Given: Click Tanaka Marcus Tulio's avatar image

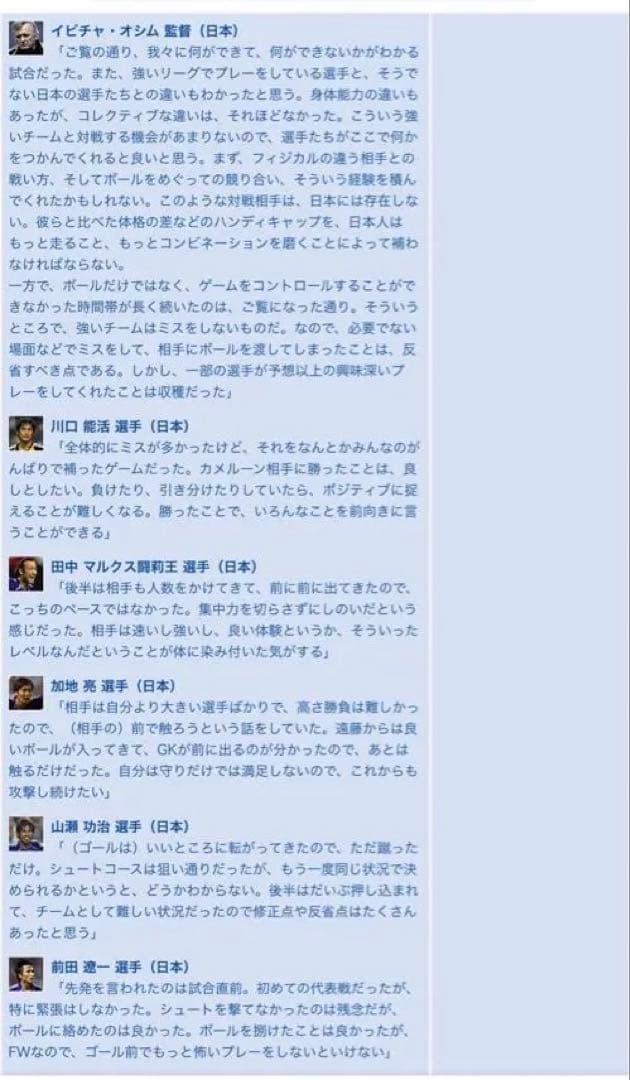Looking at the screenshot, I should pyautogui.click(x=26, y=574).
